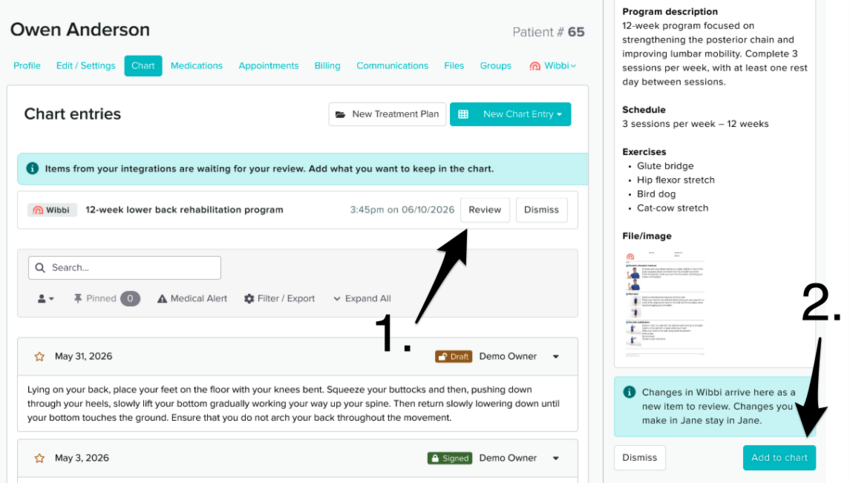The height and width of the screenshot is (483, 850).
Task: Show Pinned chart entries
Action: pos(95,299)
